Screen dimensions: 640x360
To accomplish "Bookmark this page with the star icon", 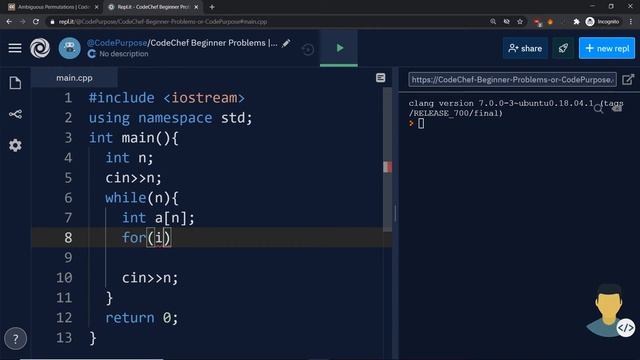I will point(520,22).
